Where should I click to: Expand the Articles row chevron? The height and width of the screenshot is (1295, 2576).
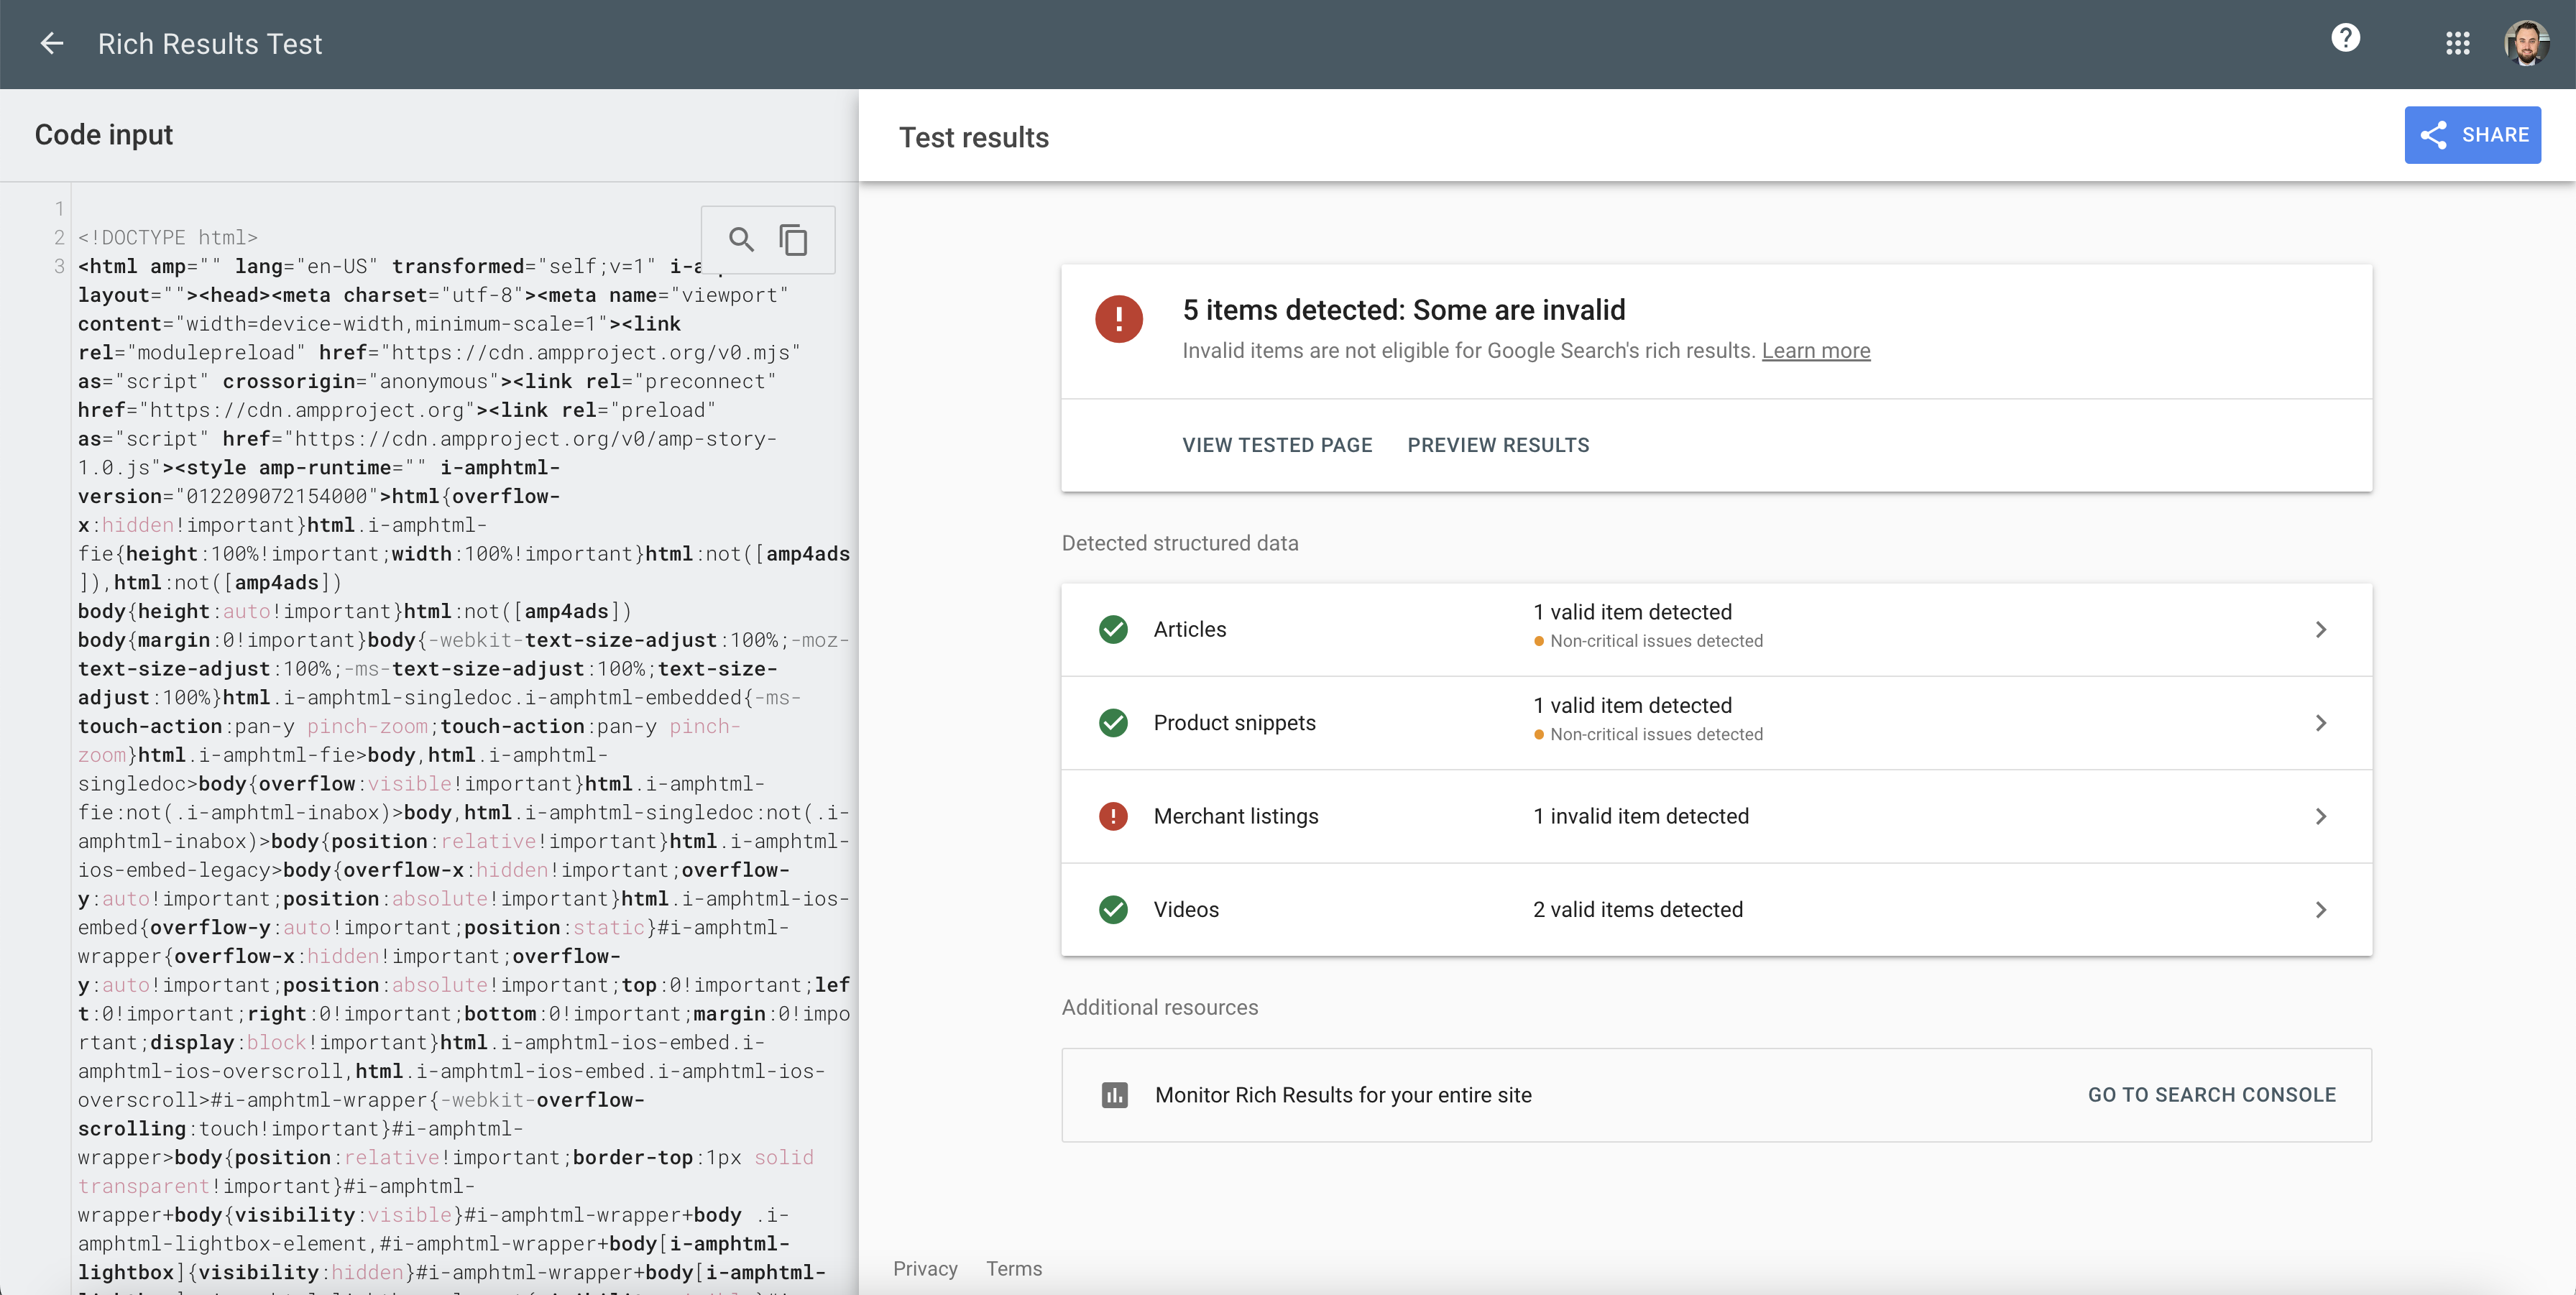[2320, 629]
